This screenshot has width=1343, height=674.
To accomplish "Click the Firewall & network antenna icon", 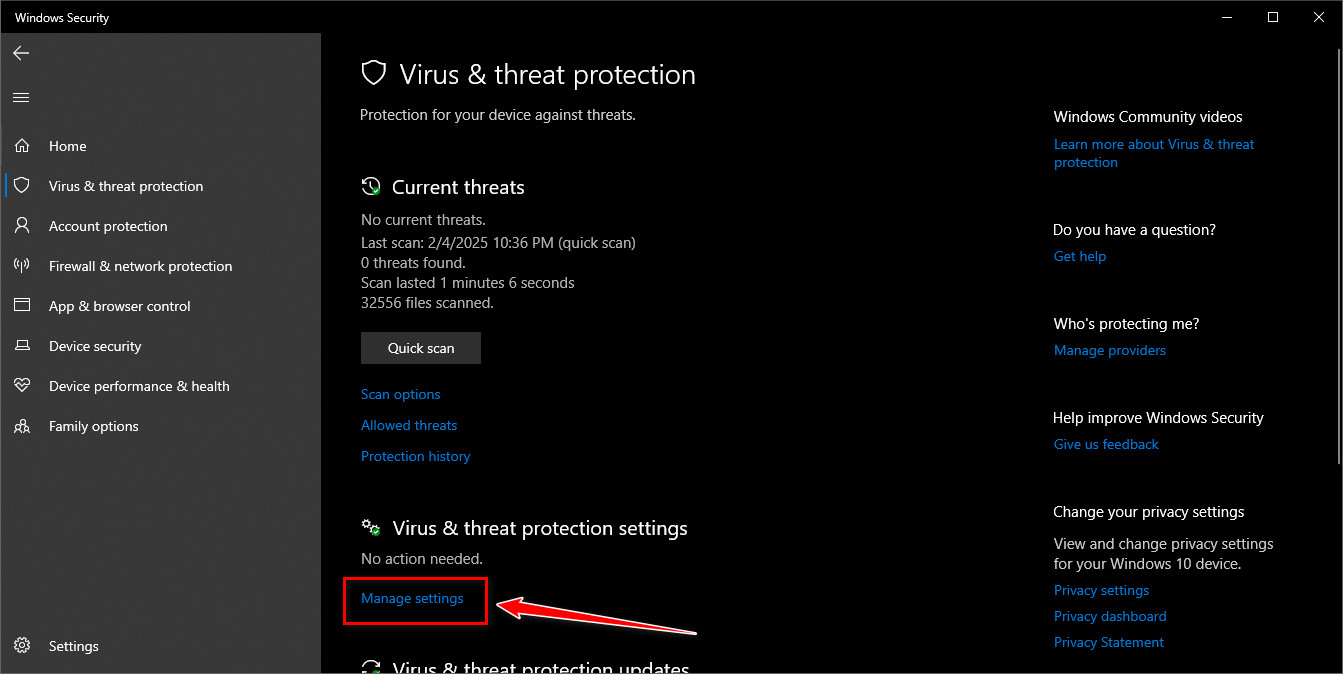I will (22, 266).
